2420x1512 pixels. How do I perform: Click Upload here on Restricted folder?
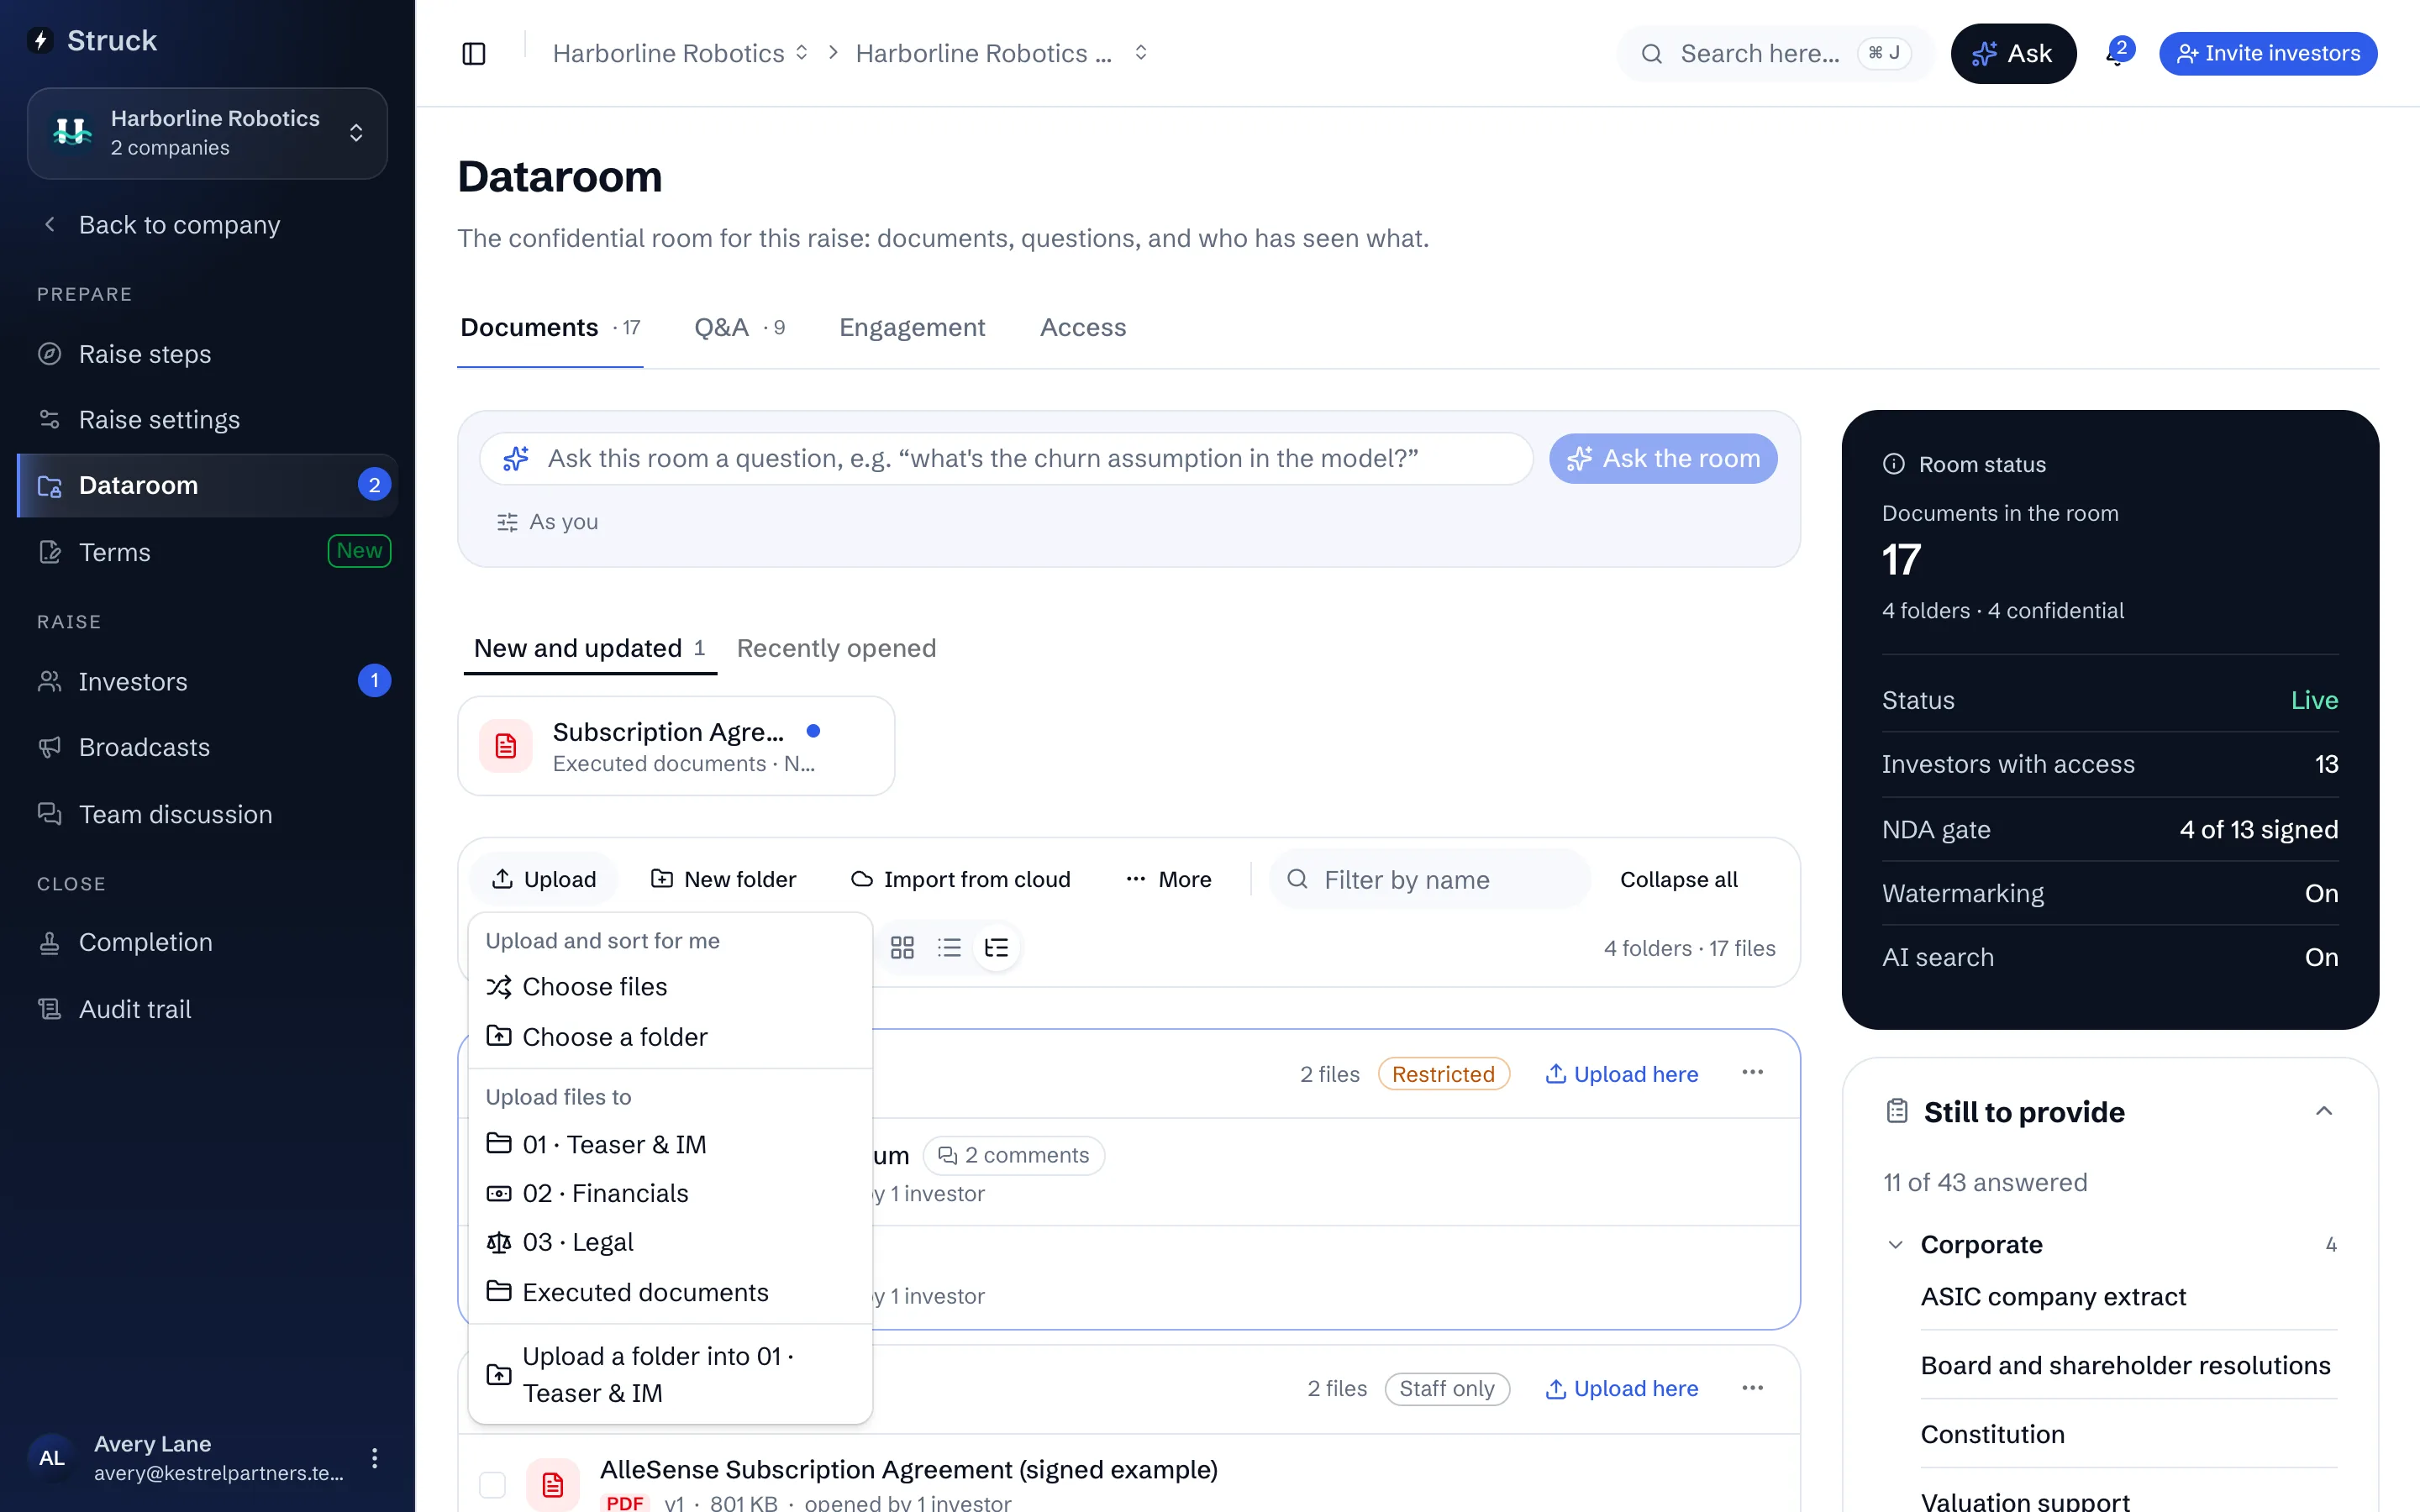click(x=1622, y=1074)
